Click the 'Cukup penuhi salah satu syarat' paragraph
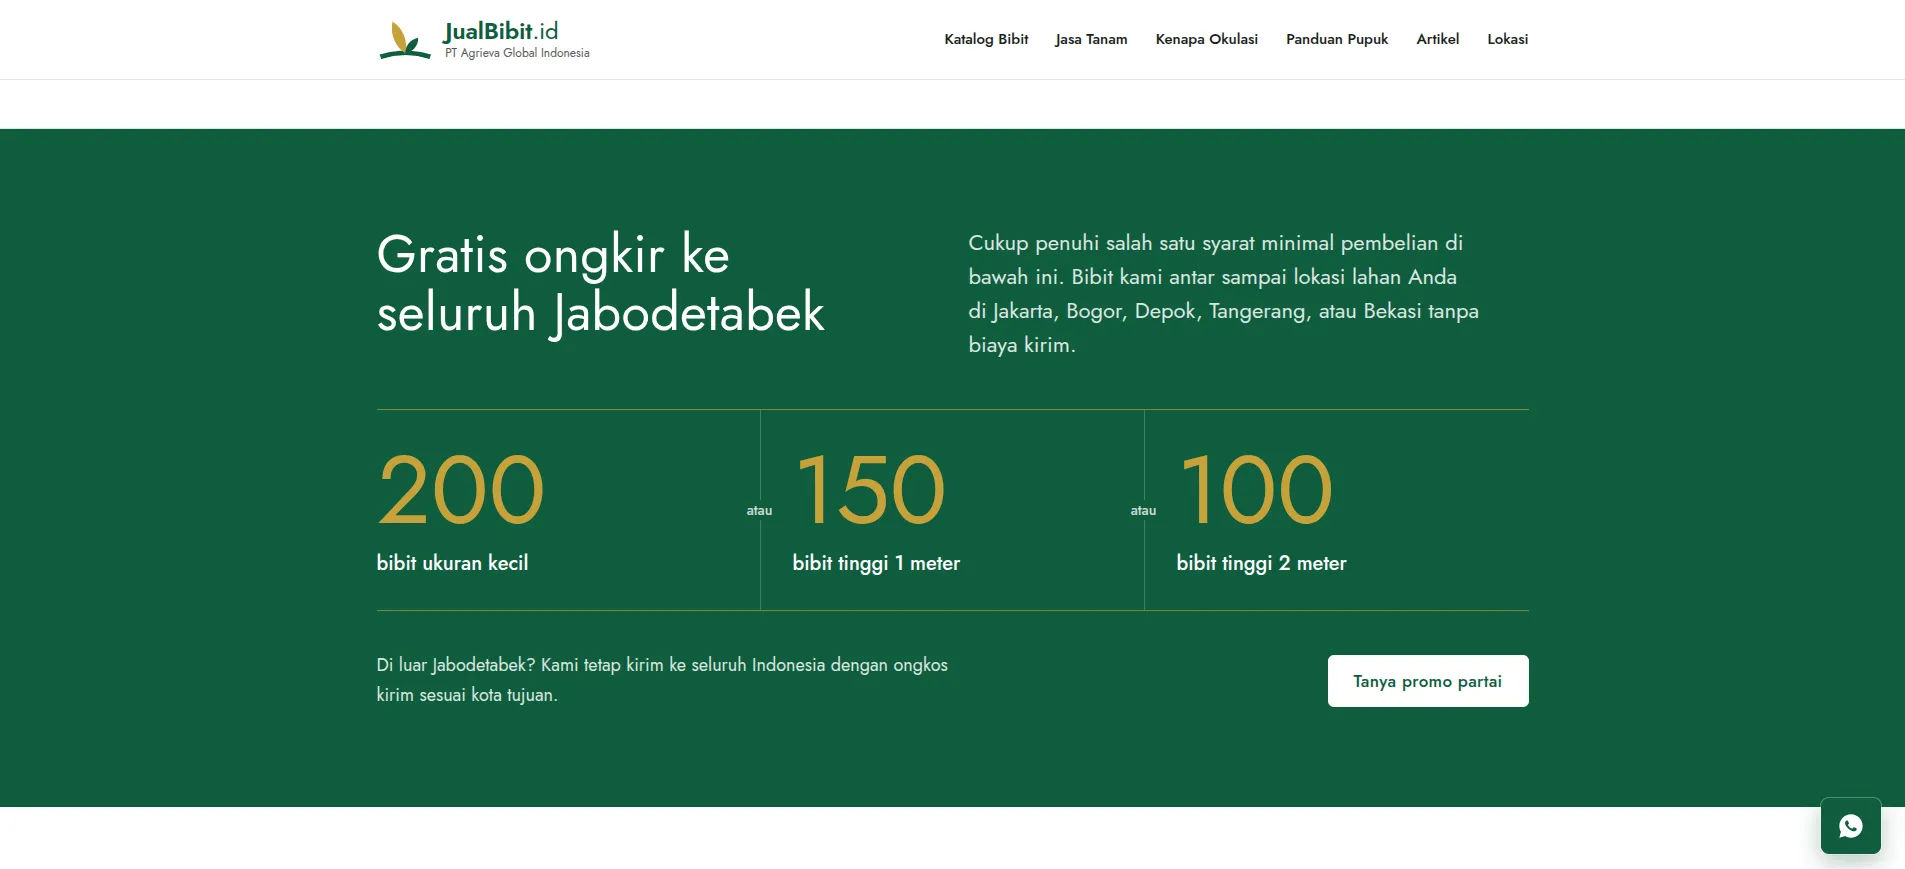 1223,294
